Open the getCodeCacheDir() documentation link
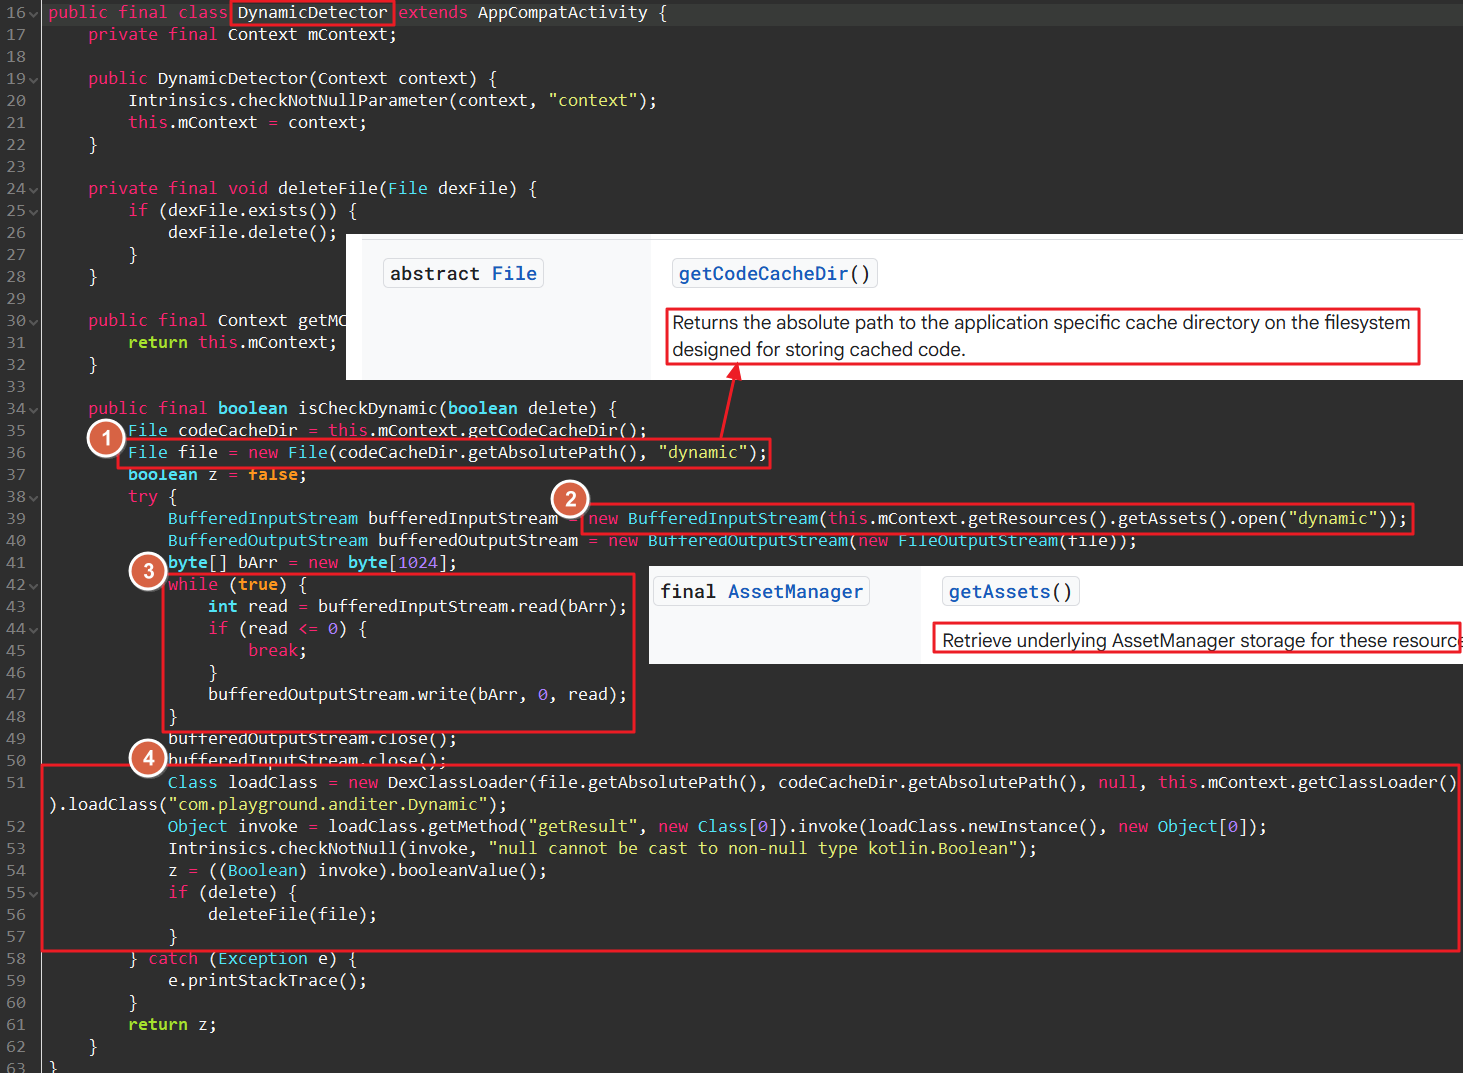This screenshot has width=1463, height=1073. (x=775, y=274)
